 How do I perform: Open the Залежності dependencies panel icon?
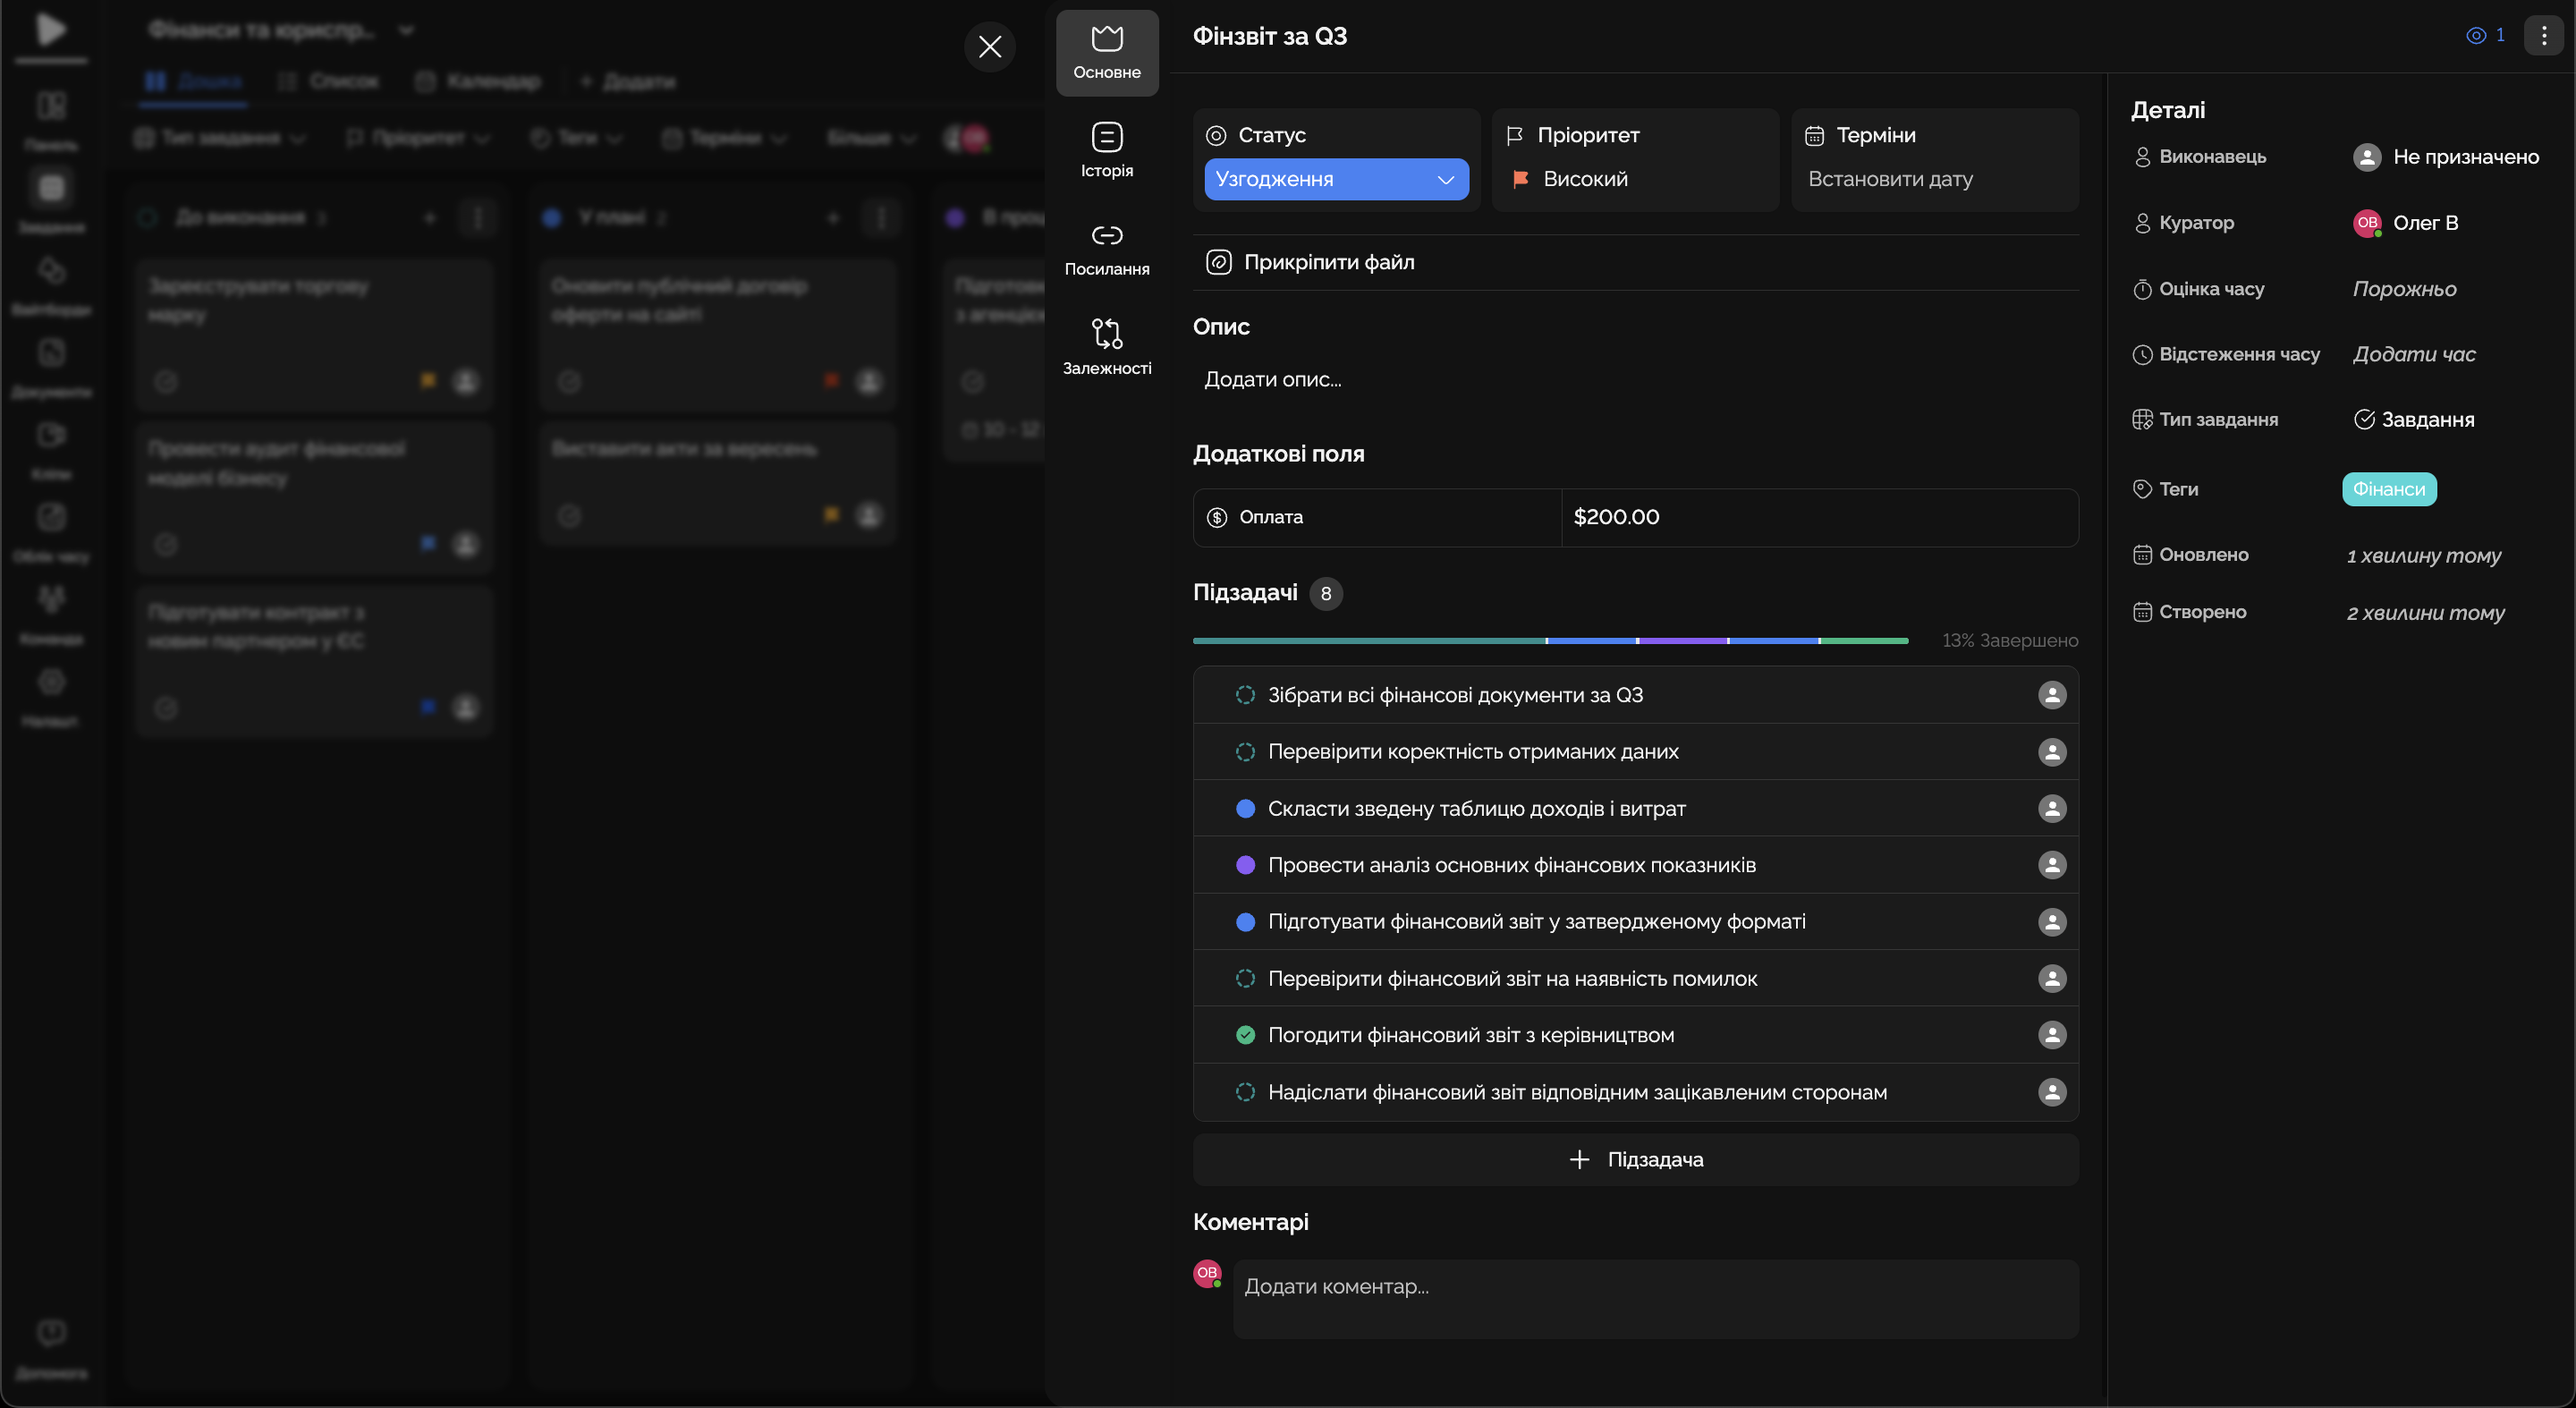tap(1106, 333)
